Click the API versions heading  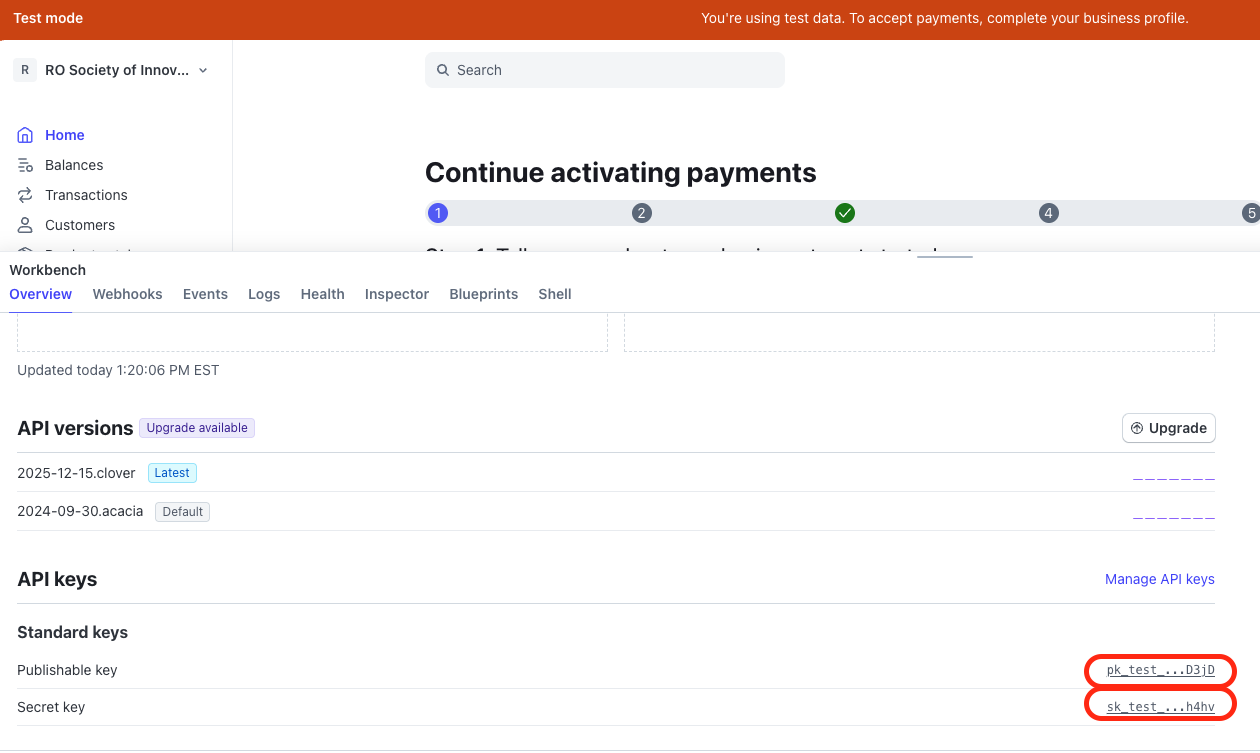[x=75, y=428]
